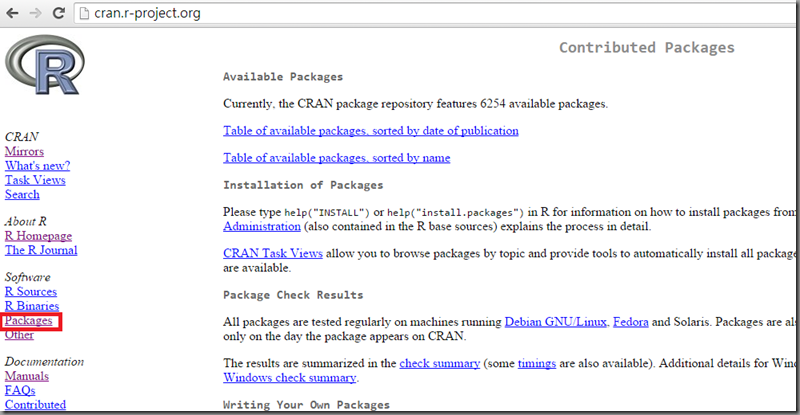Open the Manuals documentation link
800x415 pixels.
coord(26,377)
